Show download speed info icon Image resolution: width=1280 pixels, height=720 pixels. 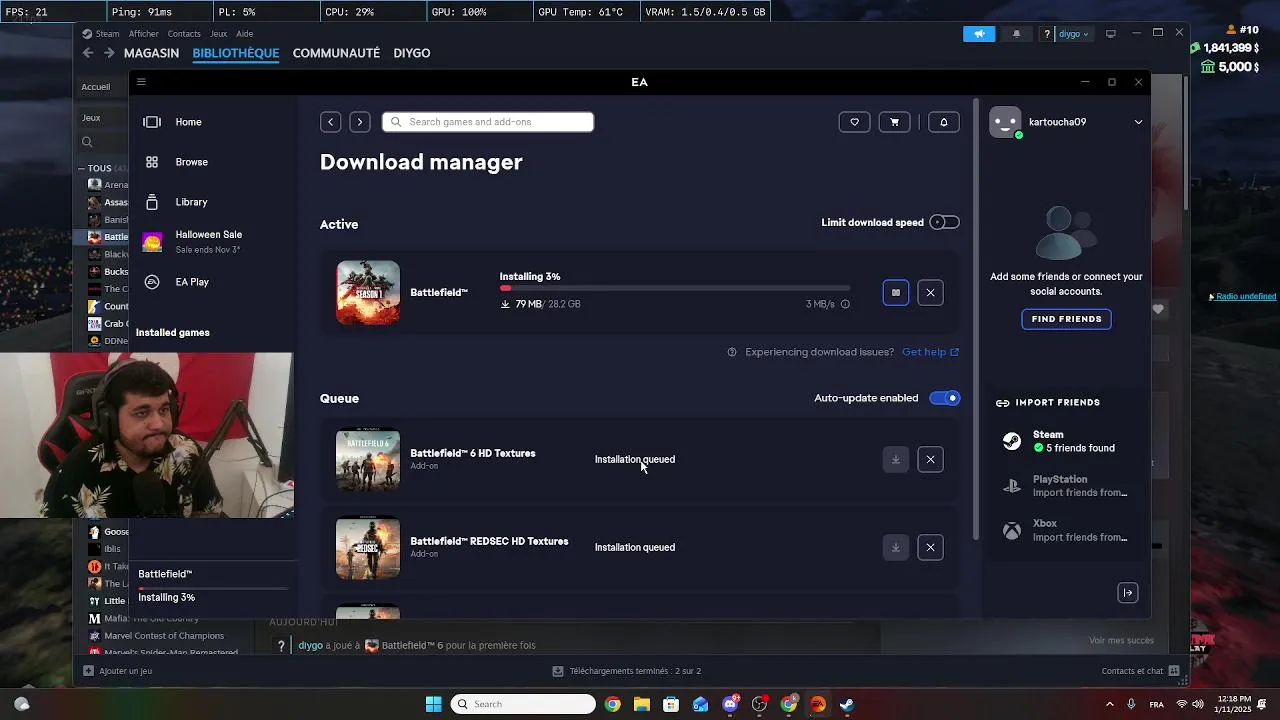tap(845, 304)
